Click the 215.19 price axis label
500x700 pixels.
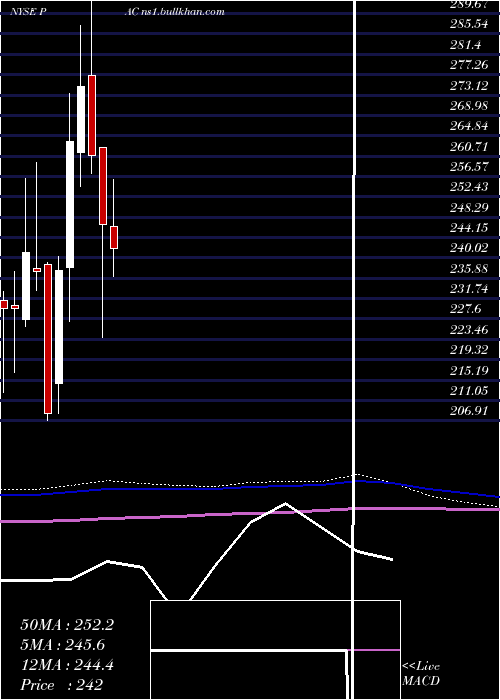coord(469,371)
